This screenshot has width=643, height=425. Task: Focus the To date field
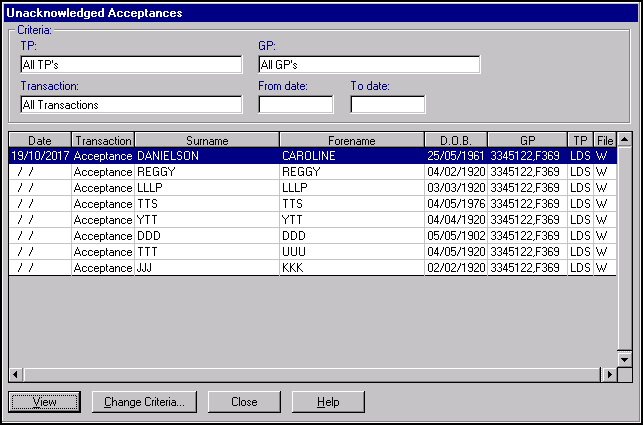click(x=387, y=105)
